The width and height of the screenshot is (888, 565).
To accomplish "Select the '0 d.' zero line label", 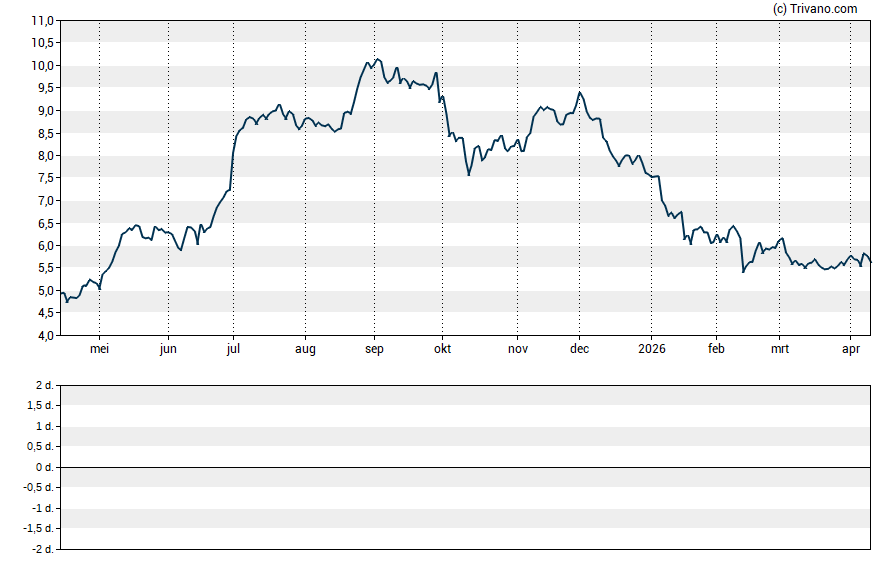I will 43,467.
